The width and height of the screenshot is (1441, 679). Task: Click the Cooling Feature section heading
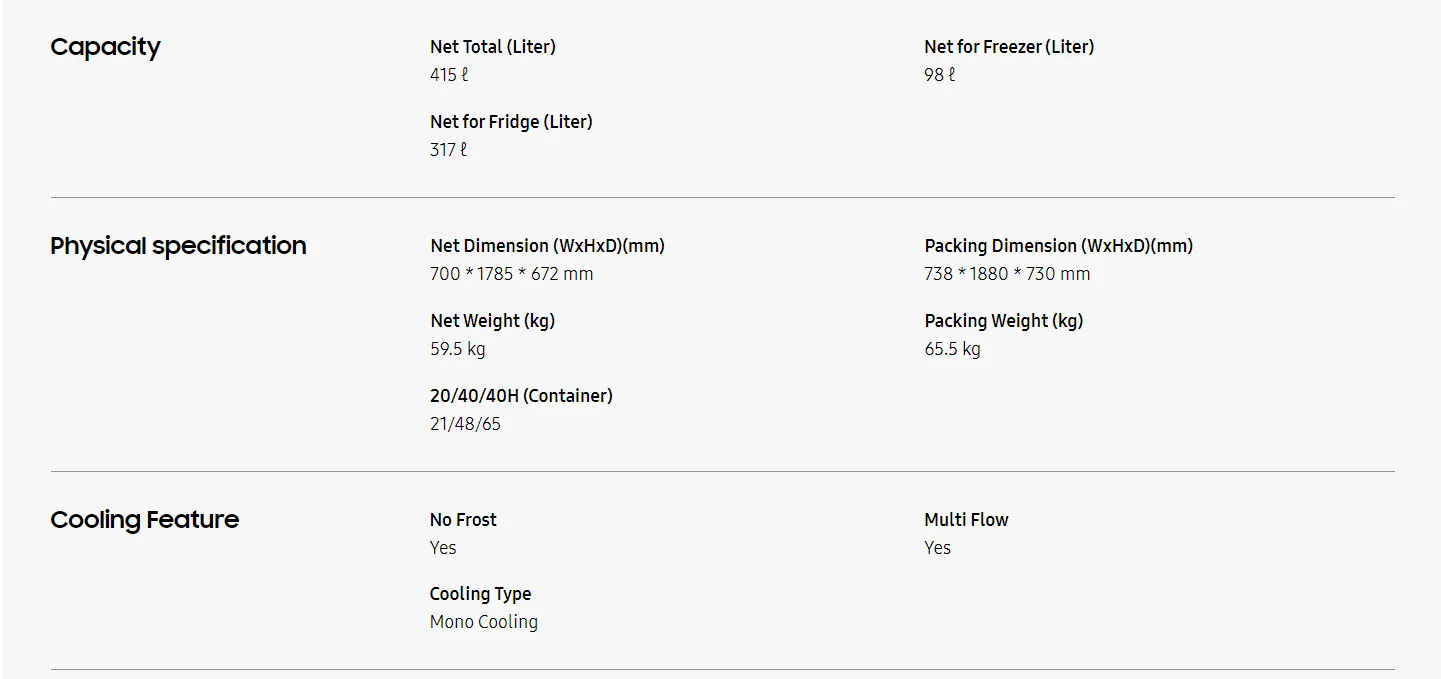click(x=145, y=520)
